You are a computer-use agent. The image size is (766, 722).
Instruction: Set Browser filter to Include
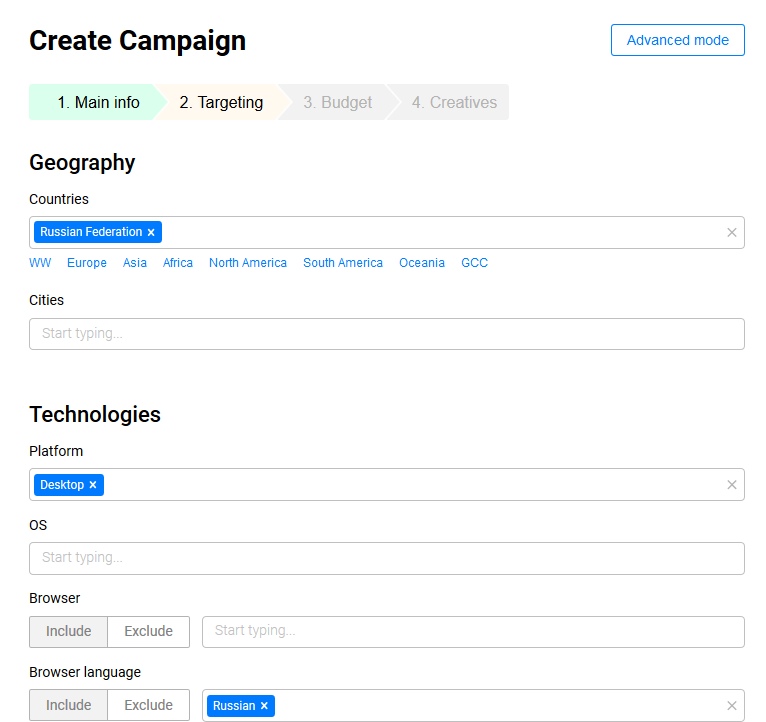68,631
